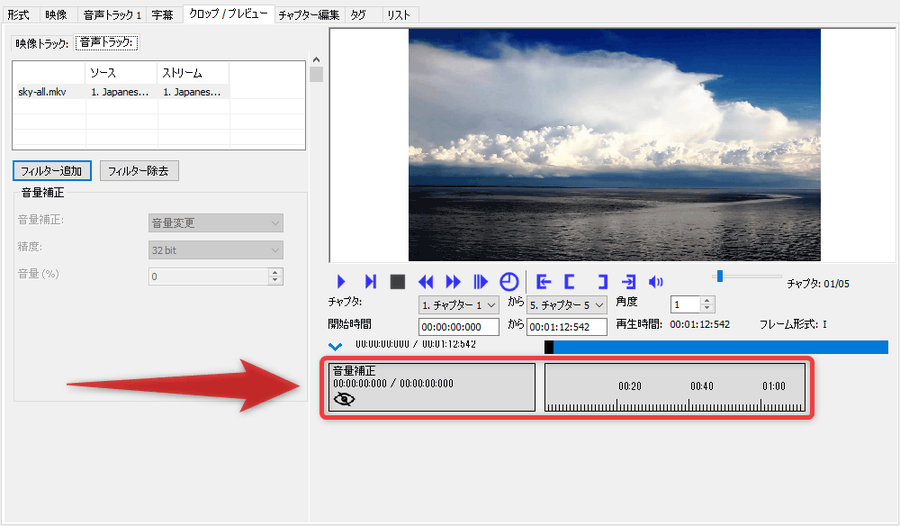Click the timeline ruler at 00:40

(701, 386)
